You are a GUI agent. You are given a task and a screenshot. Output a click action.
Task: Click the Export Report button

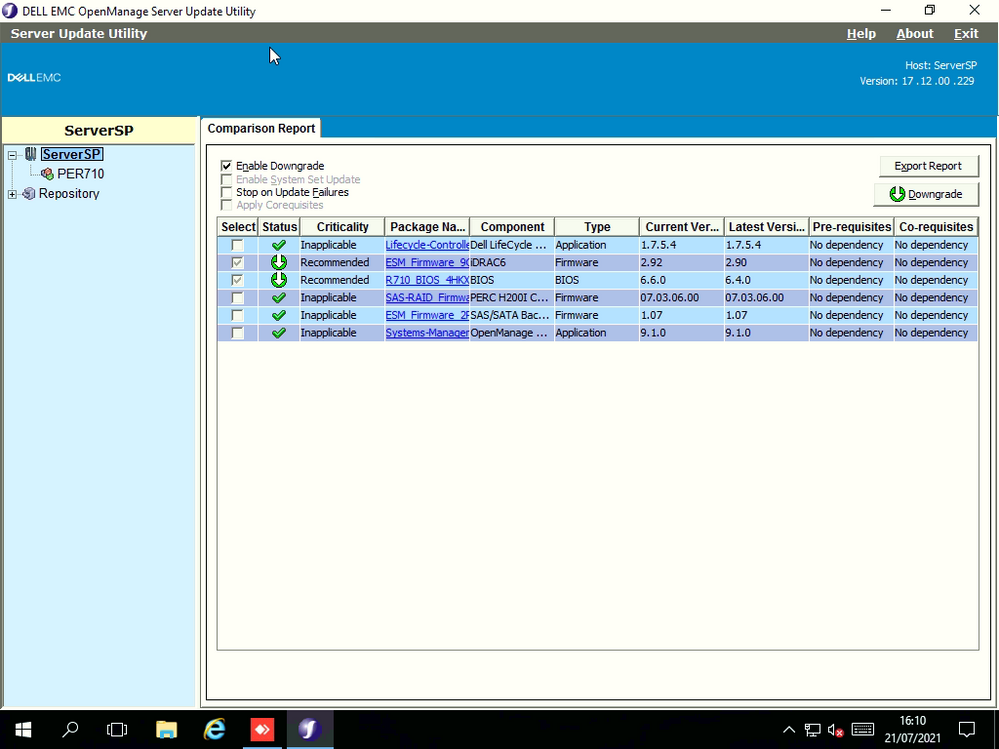(x=928, y=166)
